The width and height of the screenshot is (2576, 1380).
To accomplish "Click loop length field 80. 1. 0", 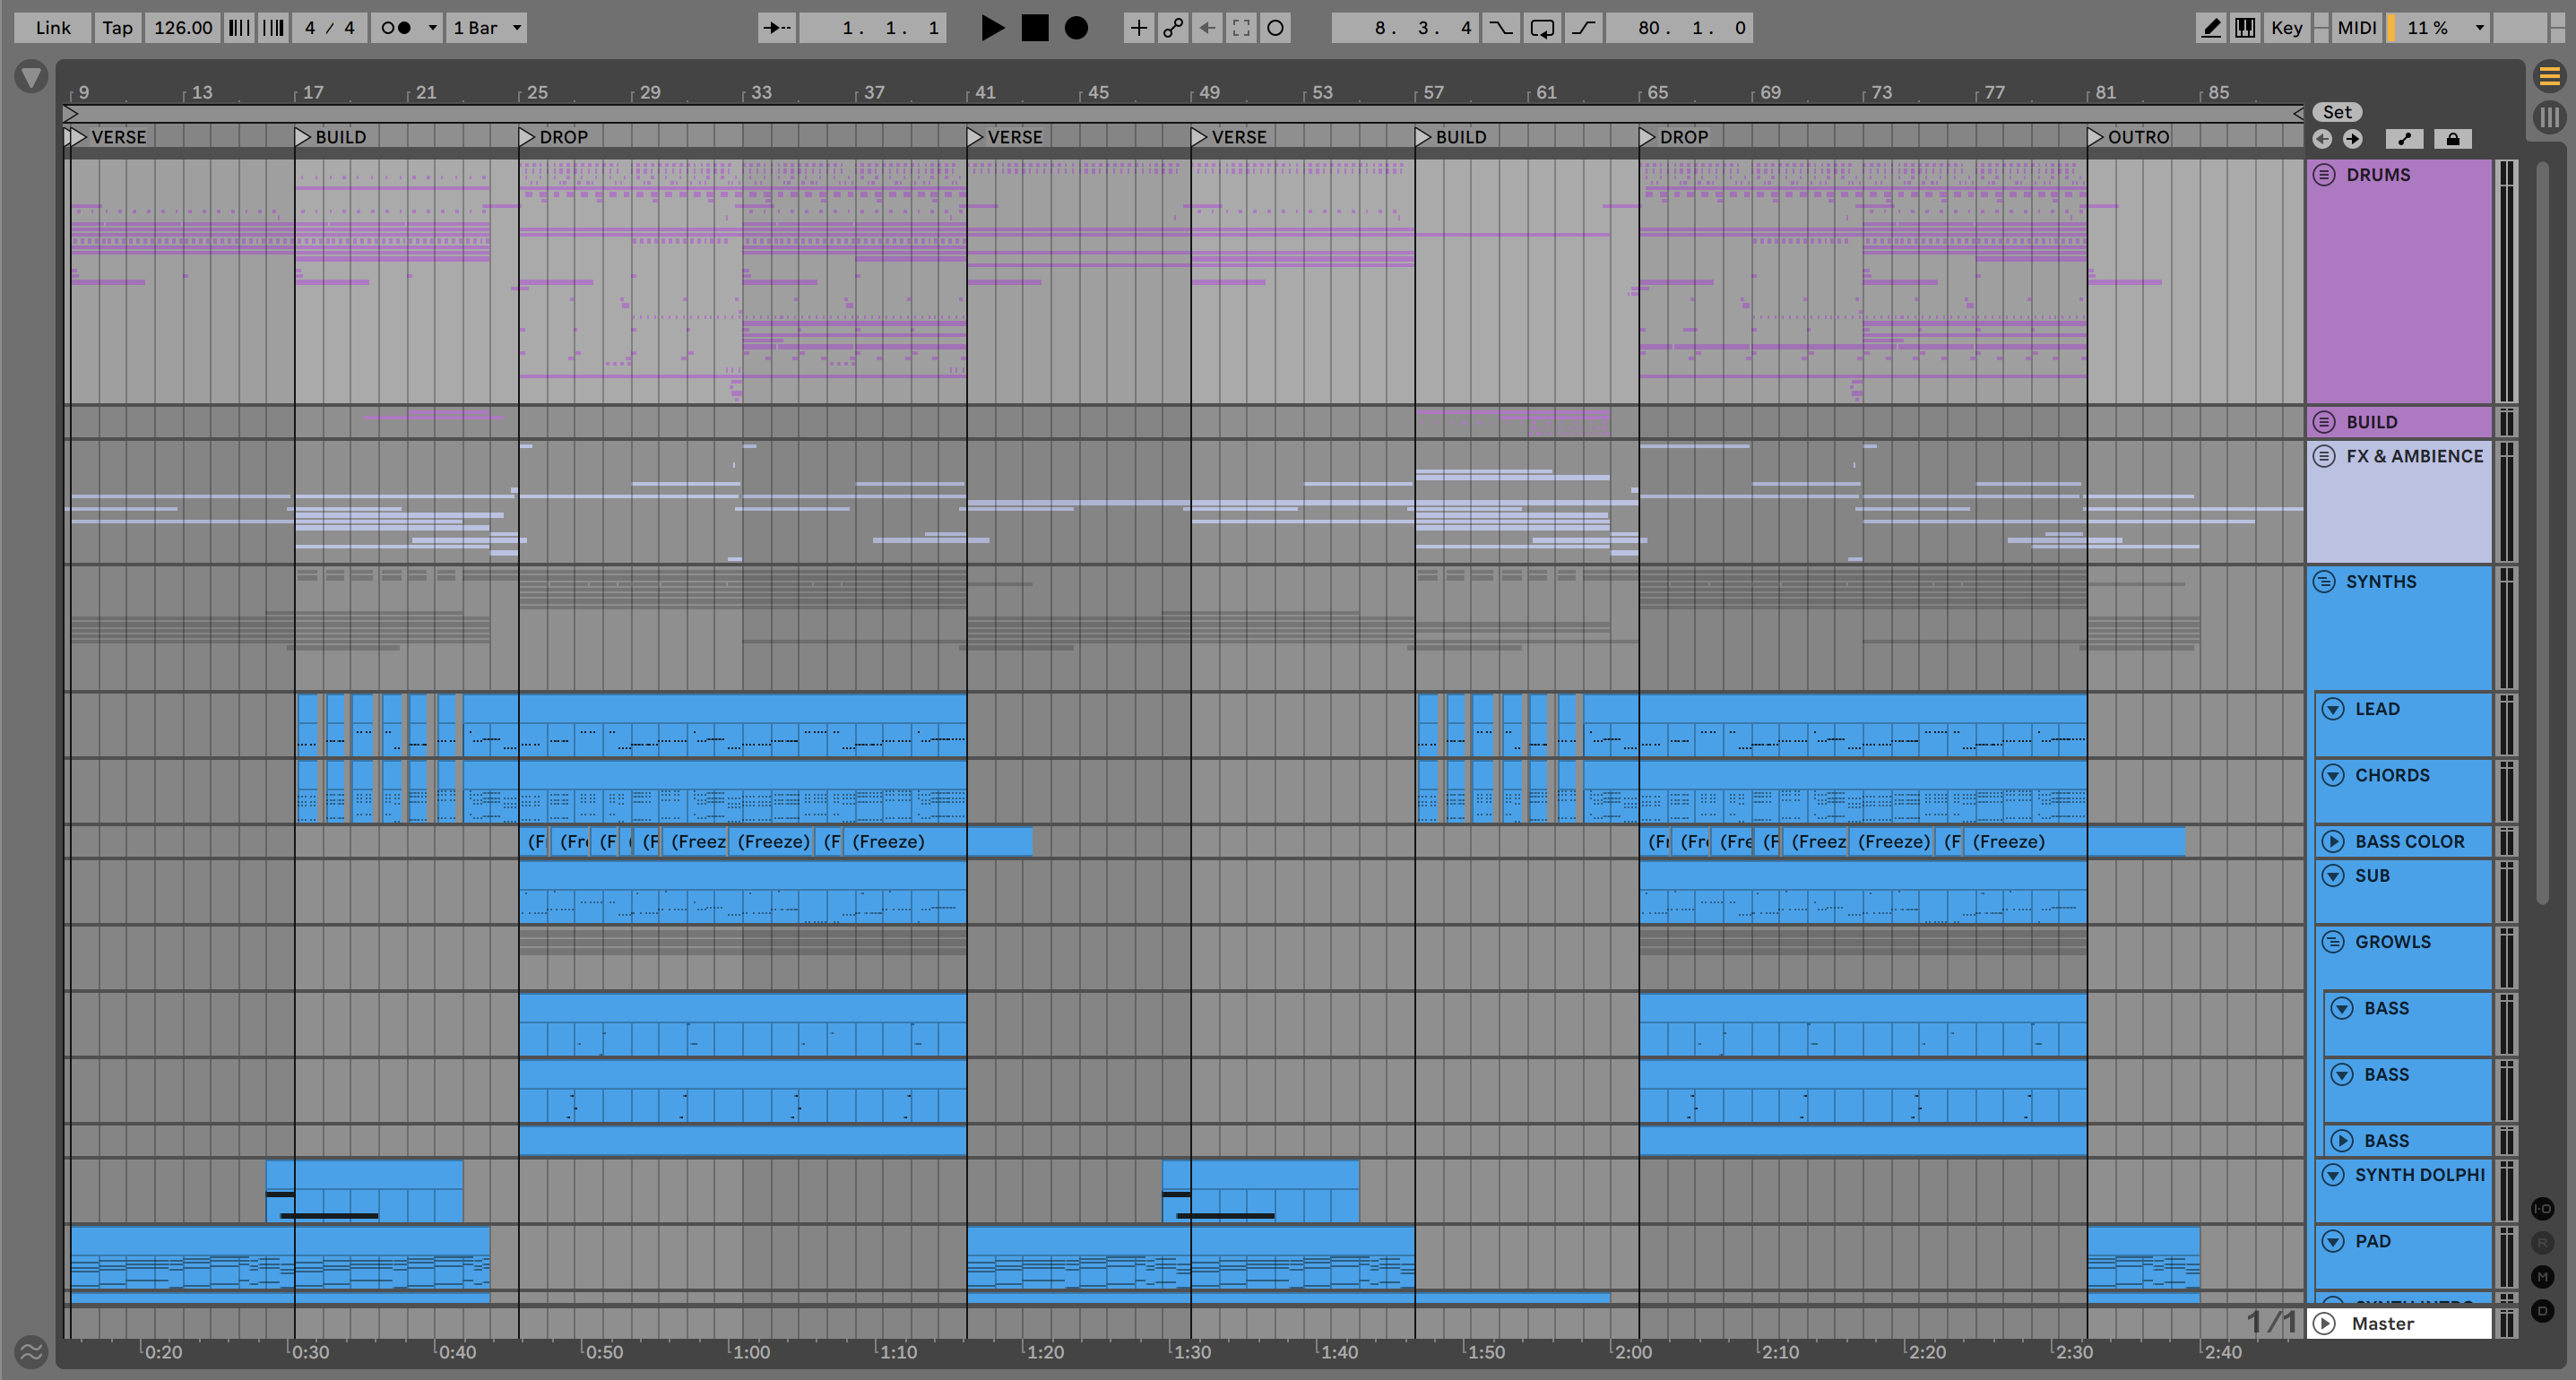I will (x=1679, y=28).
